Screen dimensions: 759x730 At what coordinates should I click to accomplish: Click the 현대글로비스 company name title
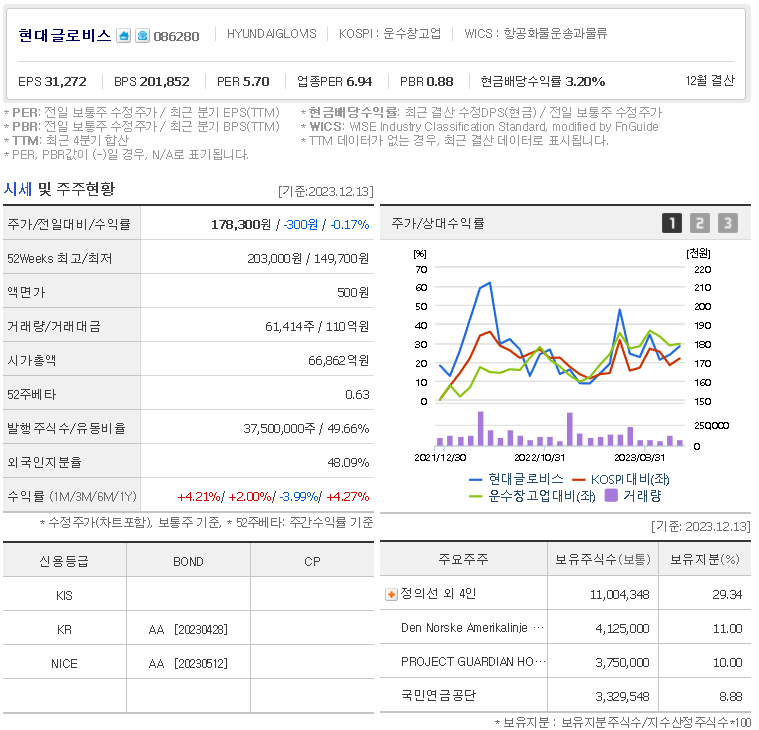click(x=65, y=35)
